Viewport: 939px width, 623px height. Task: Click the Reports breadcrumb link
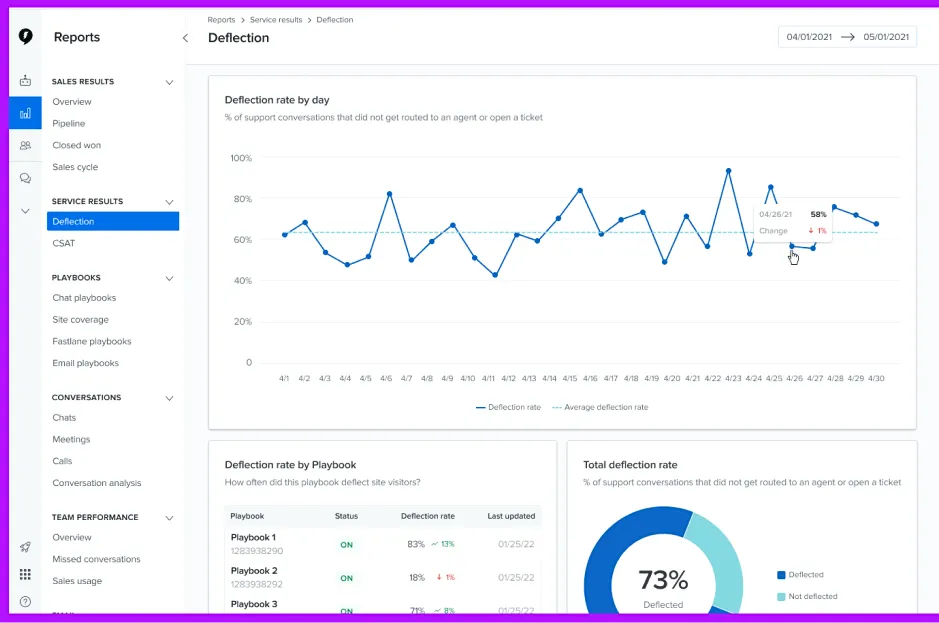click(x=221, y=20)
